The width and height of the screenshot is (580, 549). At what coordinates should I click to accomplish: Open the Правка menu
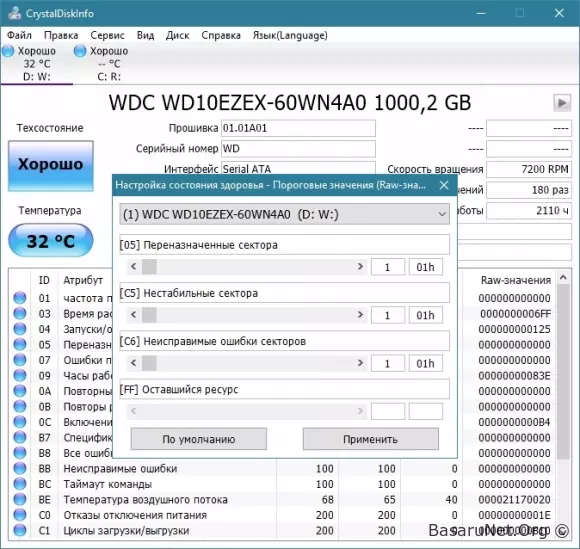61,35
